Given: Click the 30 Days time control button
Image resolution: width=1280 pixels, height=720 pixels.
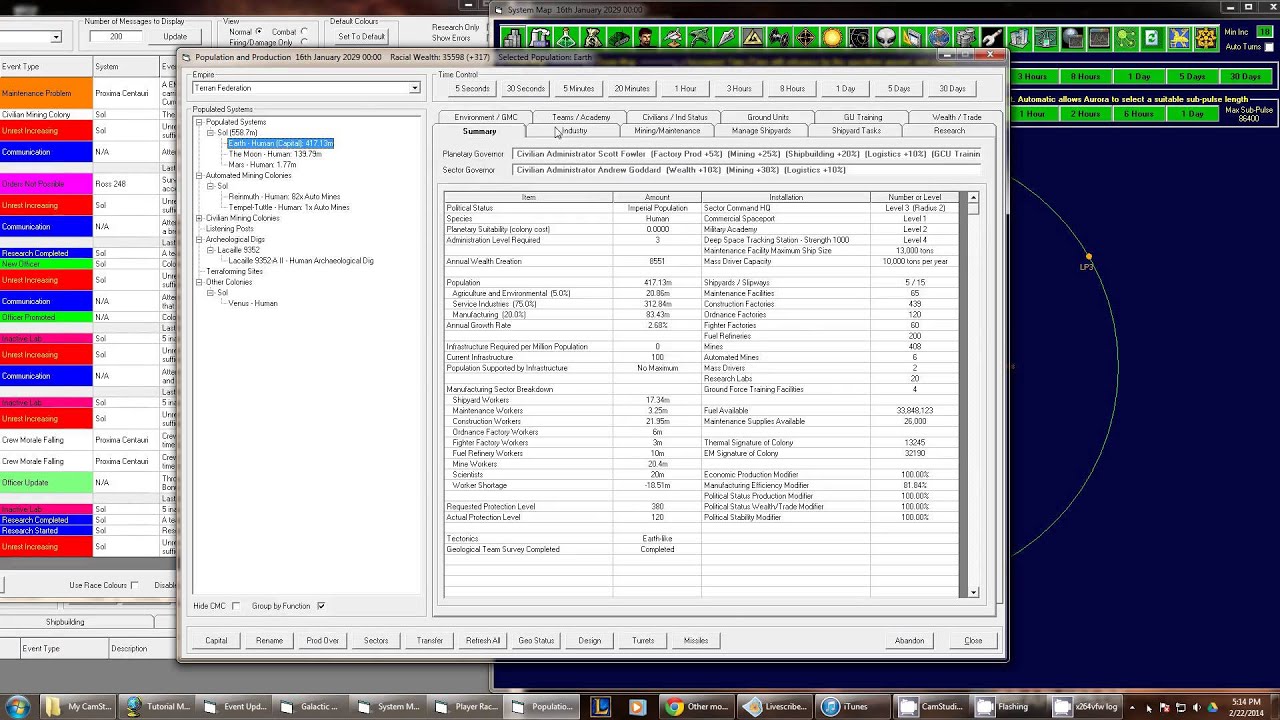Looking at the screenshot, I should 952,88.
